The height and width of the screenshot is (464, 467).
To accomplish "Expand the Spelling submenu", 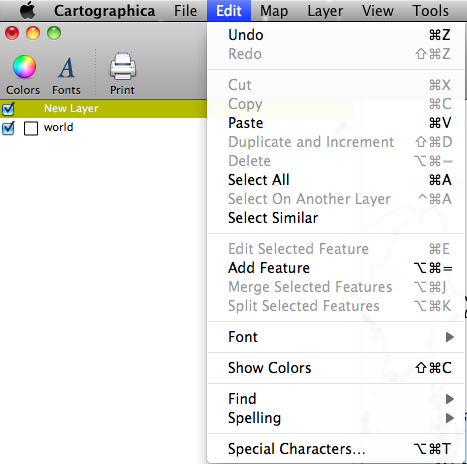I will coord(335,418).
